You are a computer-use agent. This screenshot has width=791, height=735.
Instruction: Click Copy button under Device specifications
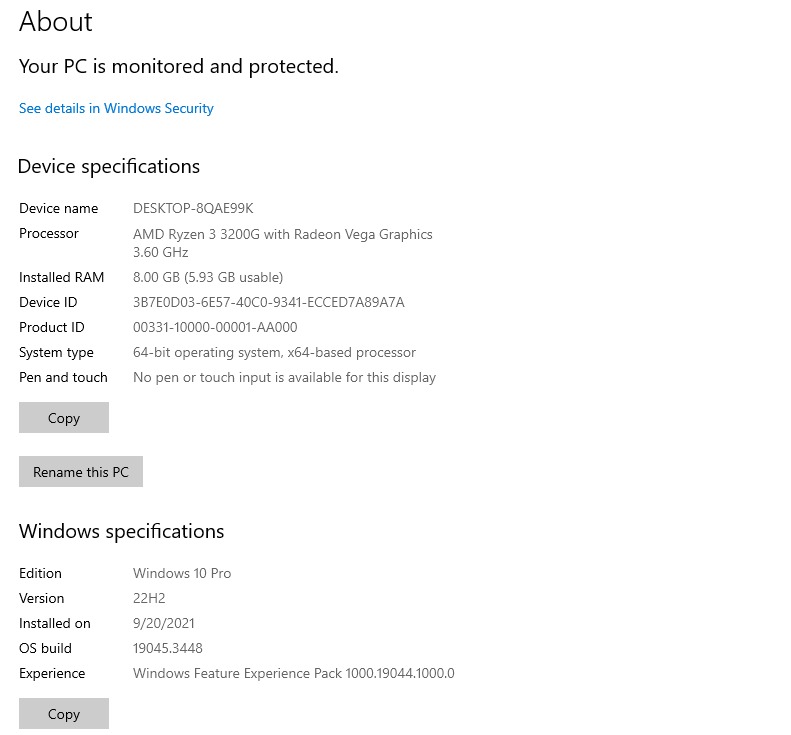pos(63,418)
